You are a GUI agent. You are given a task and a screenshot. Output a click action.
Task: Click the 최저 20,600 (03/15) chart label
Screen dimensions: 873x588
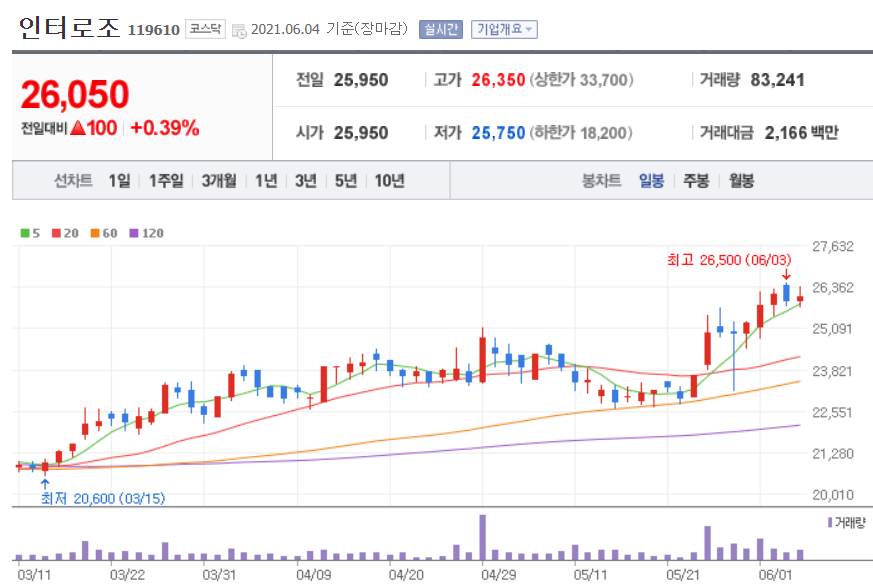103,498
